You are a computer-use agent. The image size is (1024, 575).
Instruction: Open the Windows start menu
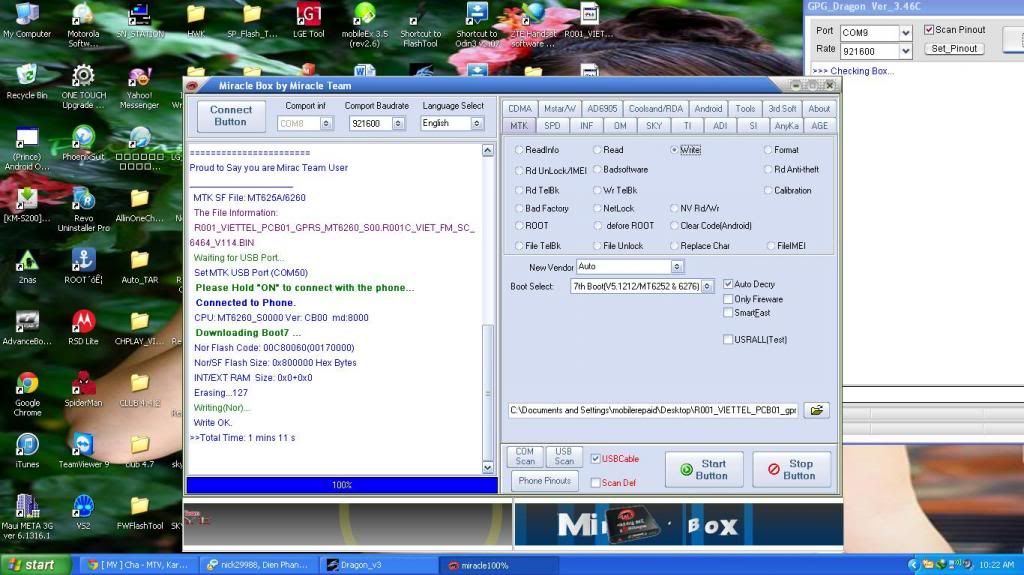pyautogui.click(x=35, y=565)
